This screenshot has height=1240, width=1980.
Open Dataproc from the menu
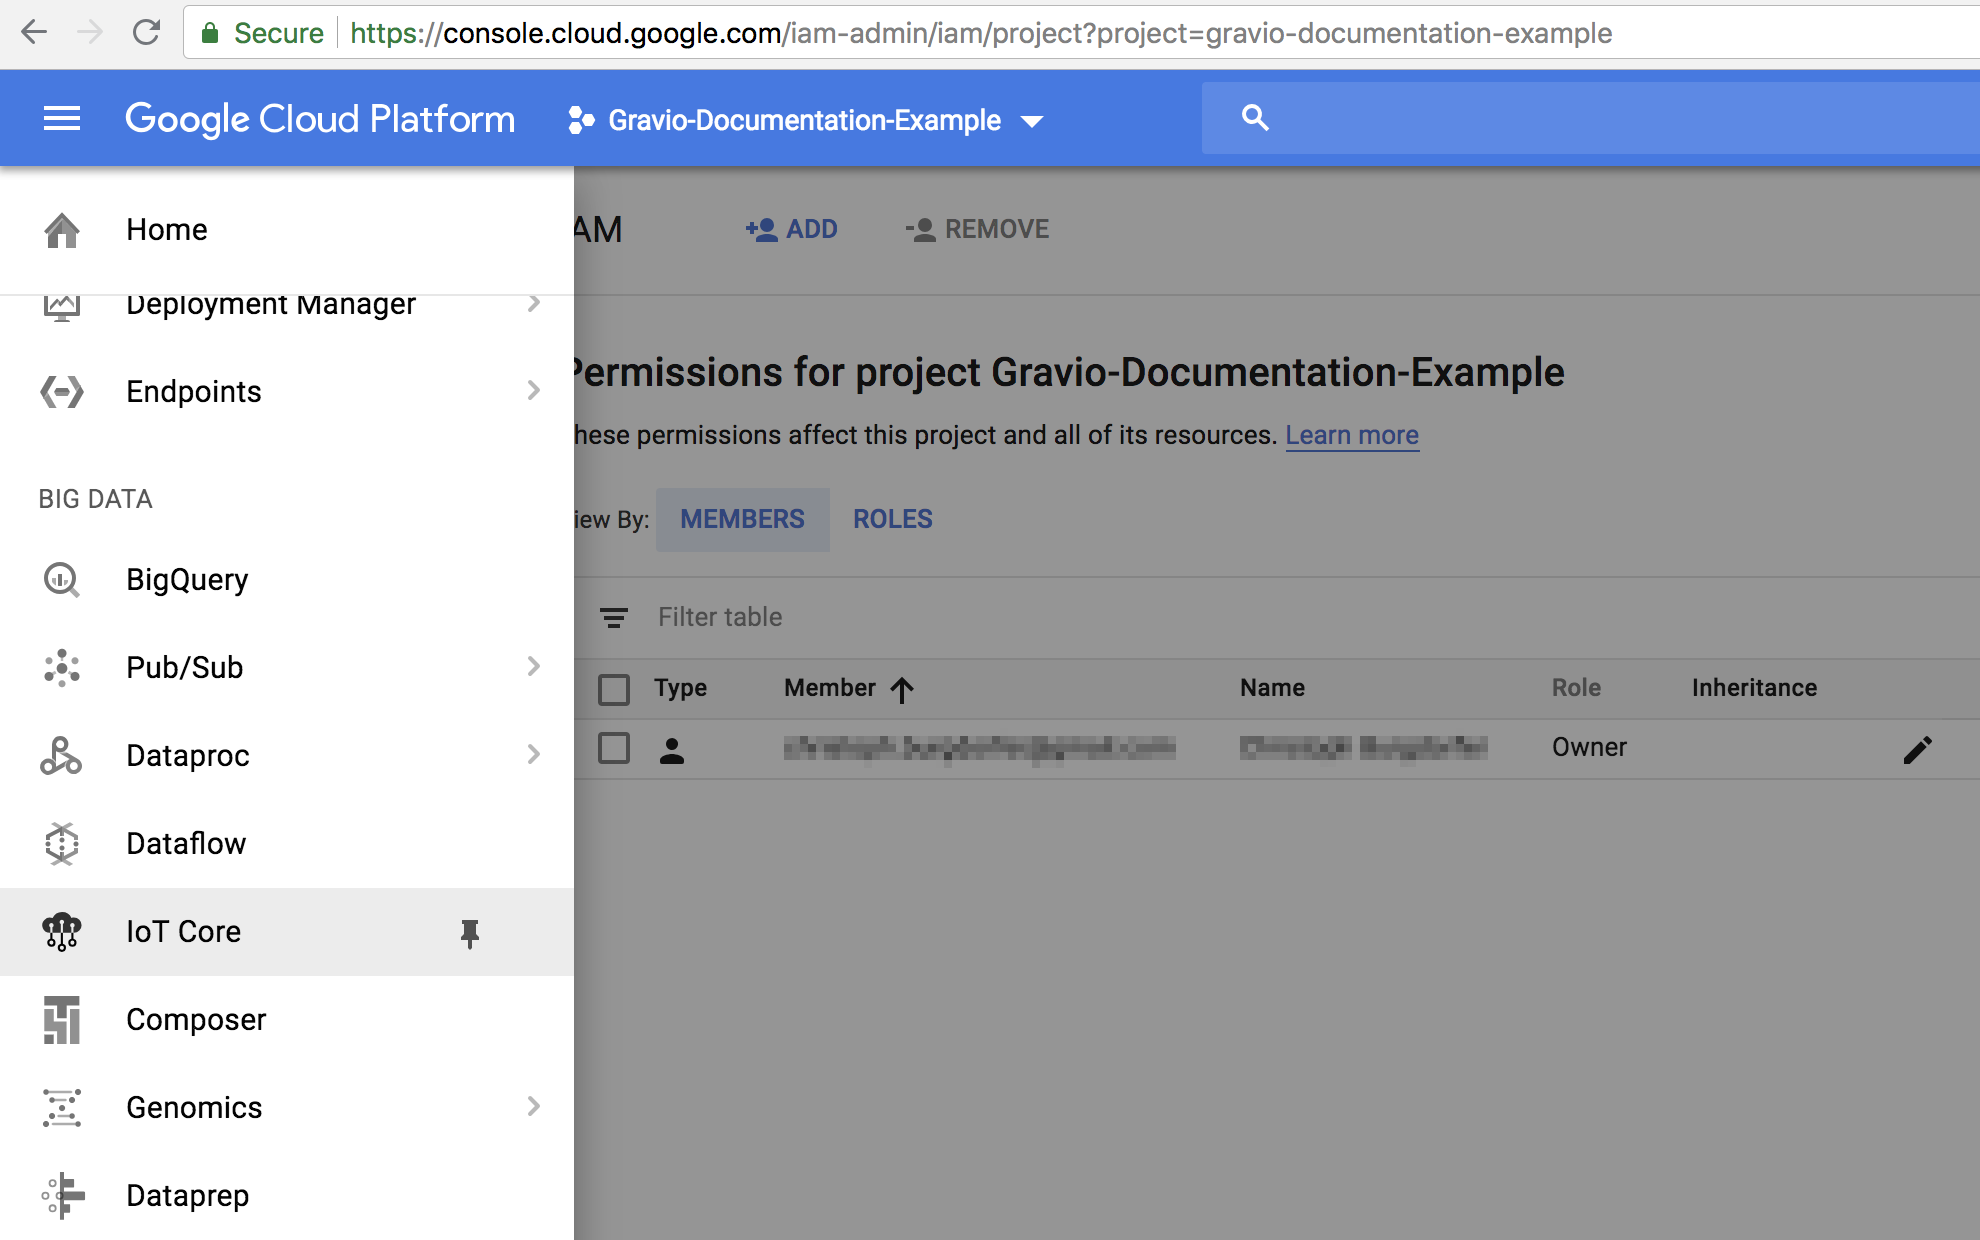(287, 756)
